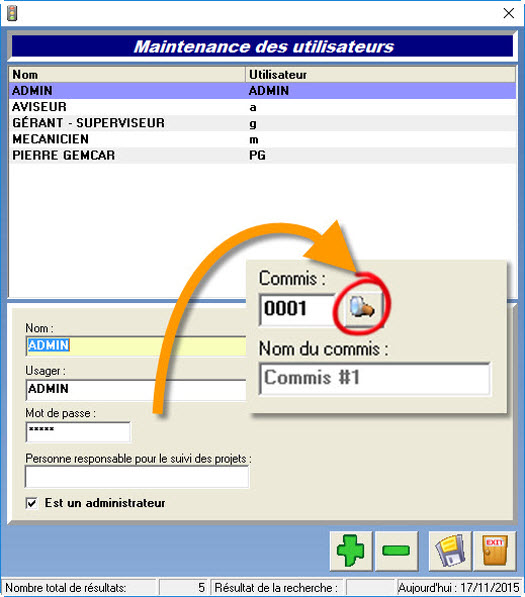Save changes with the floppy disk icon

pos(450,551)
